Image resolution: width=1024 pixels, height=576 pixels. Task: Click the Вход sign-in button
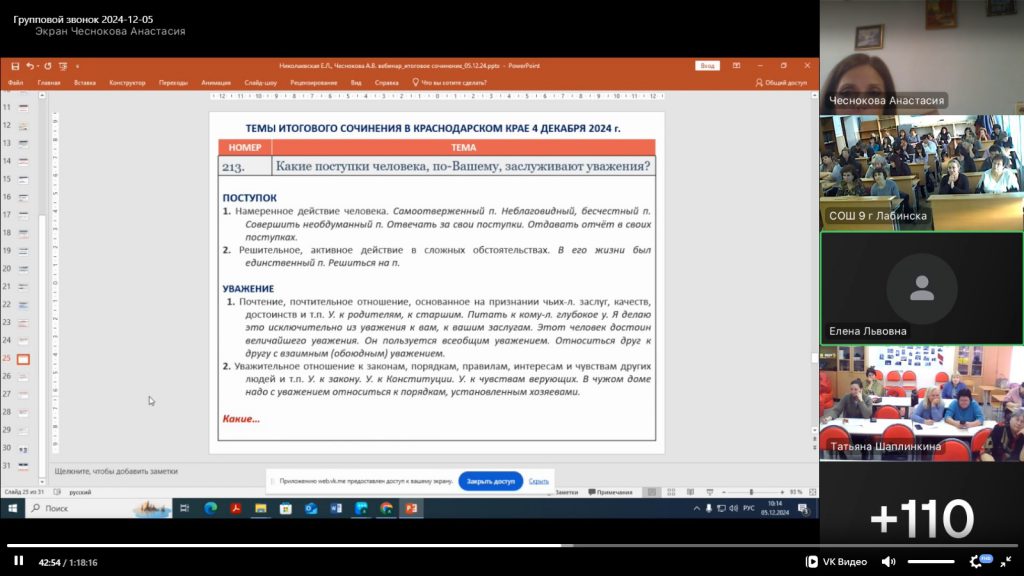point(708,66)
